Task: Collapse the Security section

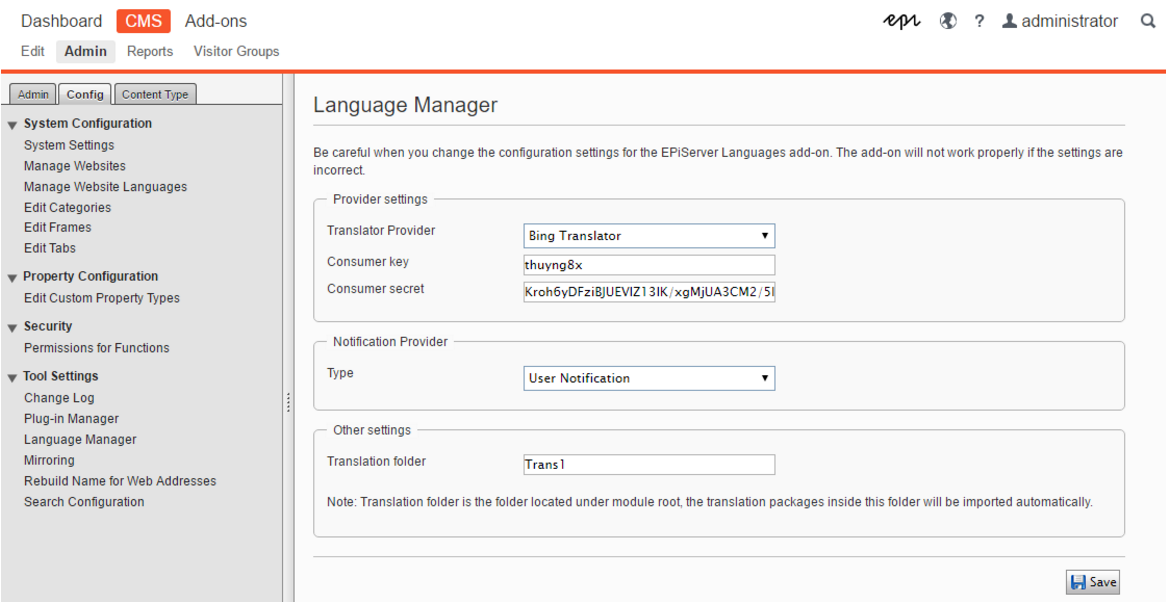Action: coord(13,328)
